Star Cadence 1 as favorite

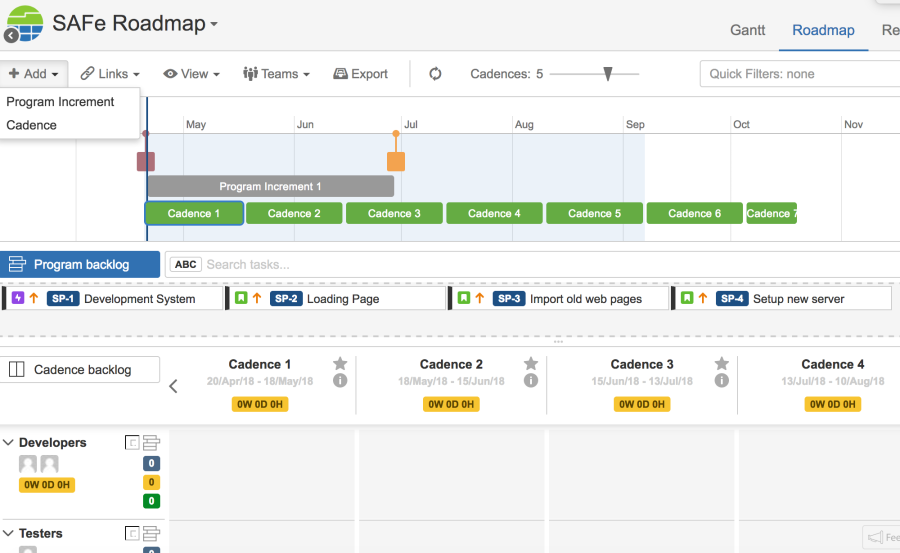coord(340,363)
